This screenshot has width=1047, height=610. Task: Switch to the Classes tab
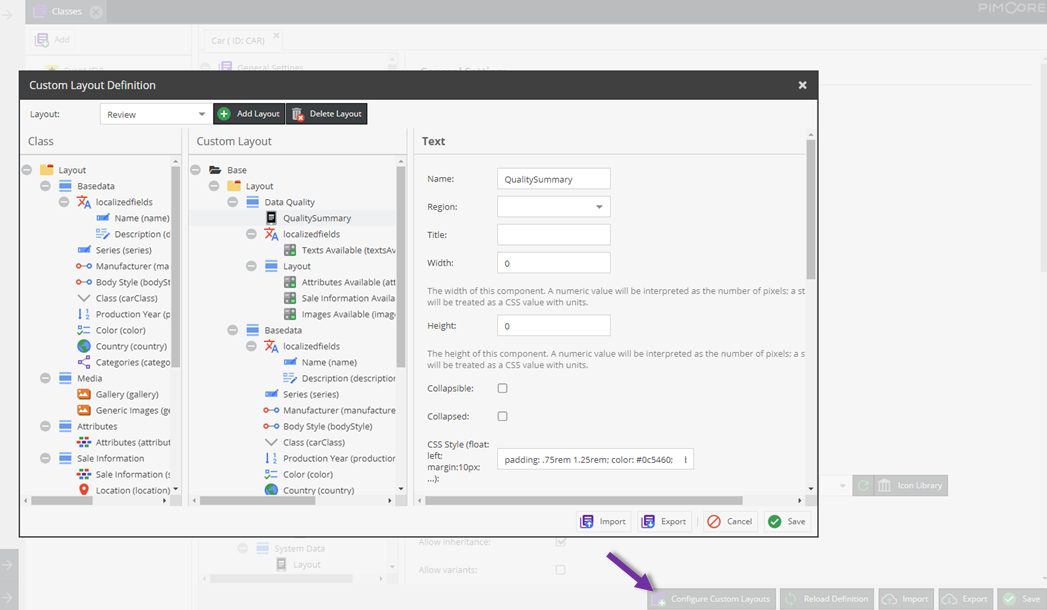coord(66,12)
